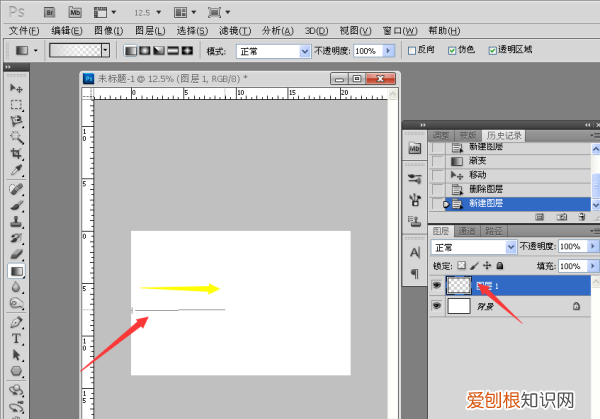
Task: Select the Eraser tool
Action: click(x=16, y=254)
